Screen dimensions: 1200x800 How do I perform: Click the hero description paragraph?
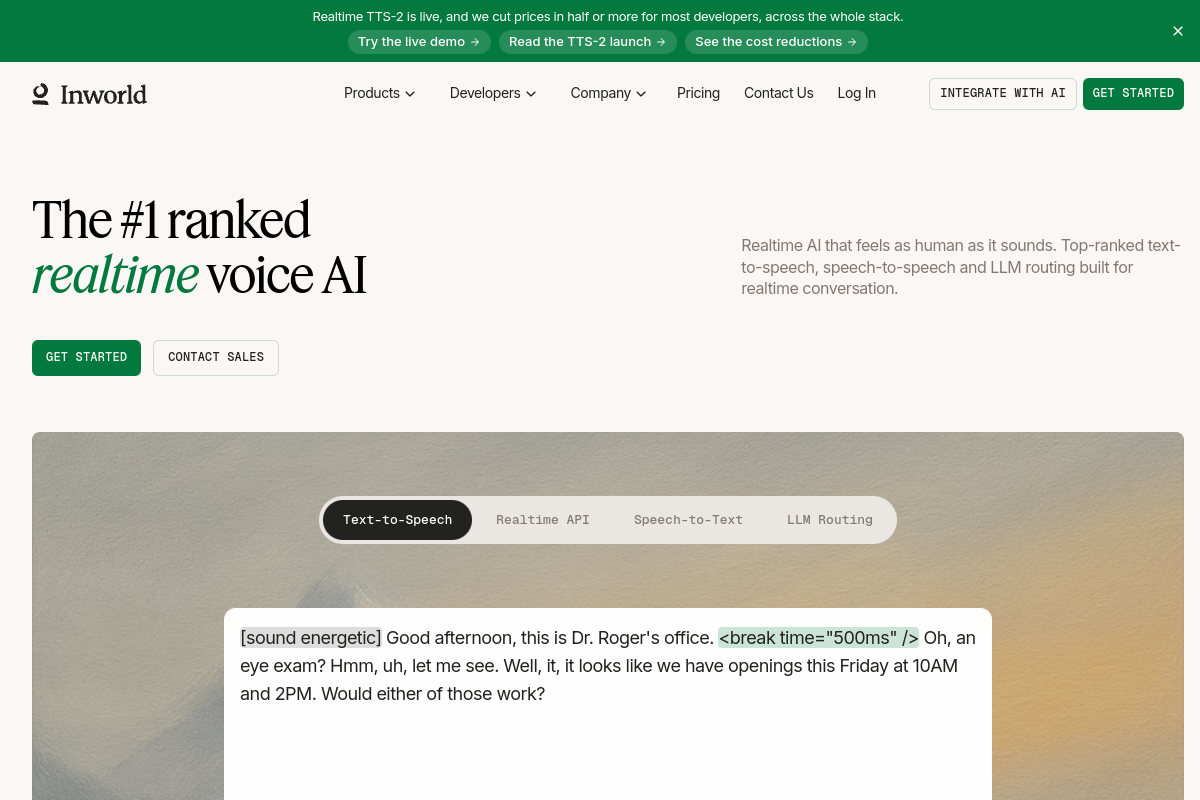pyautogui.click(x=961, y=267)
